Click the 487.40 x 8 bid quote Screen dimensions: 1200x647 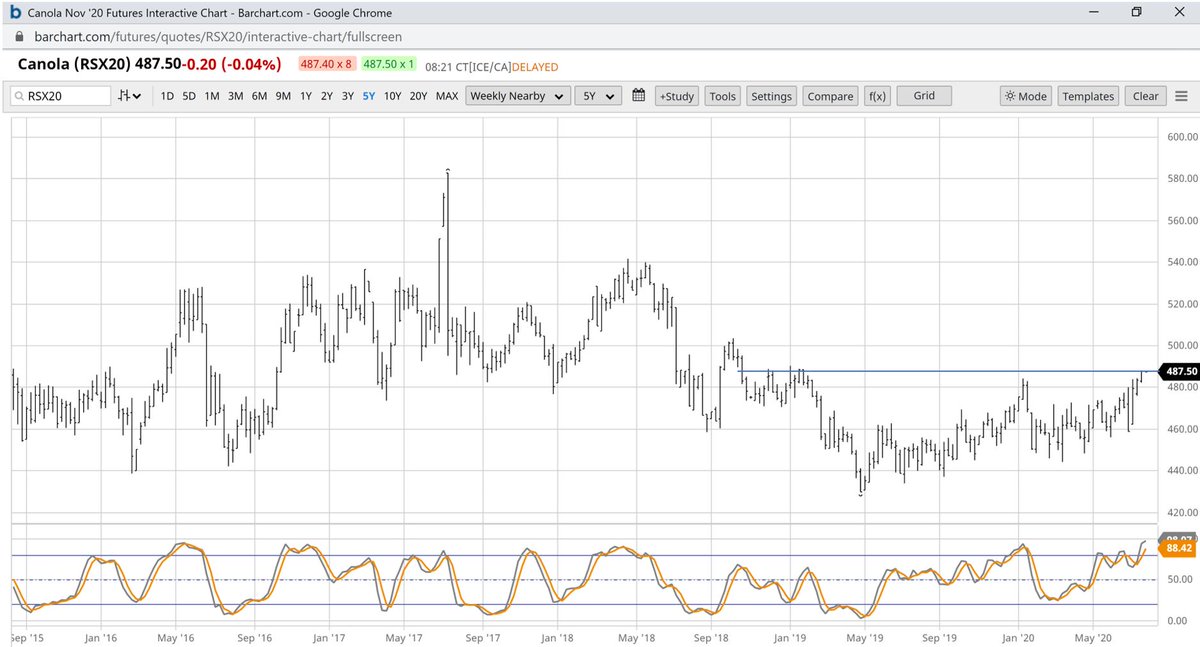(327, 66)
